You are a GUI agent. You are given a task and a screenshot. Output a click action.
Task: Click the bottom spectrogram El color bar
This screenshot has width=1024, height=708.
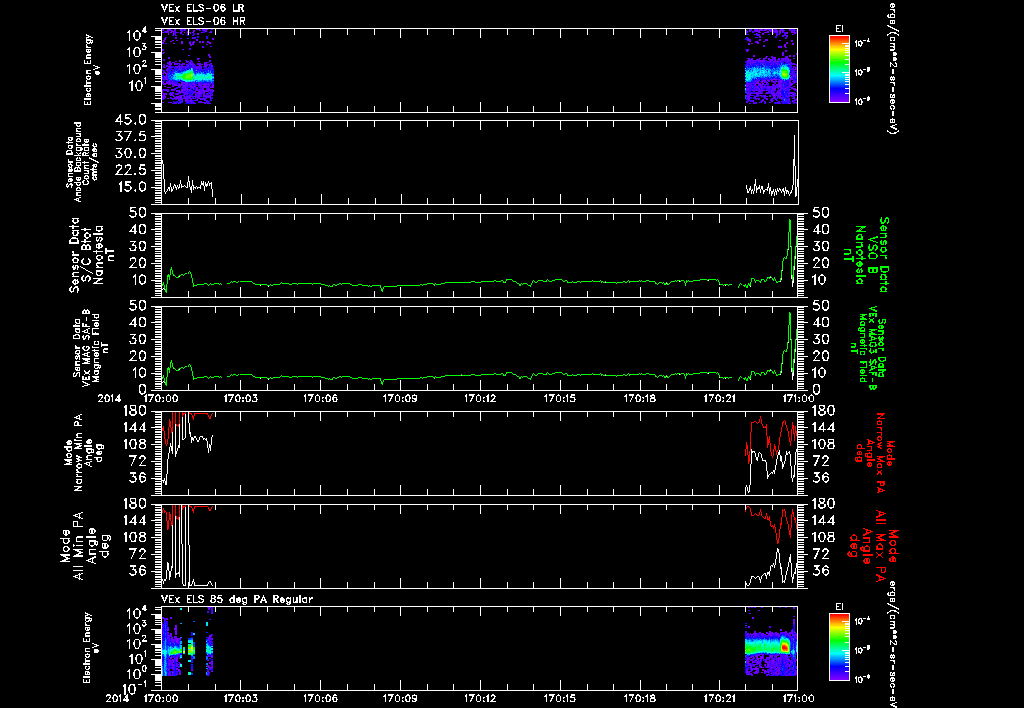point(839,647)
